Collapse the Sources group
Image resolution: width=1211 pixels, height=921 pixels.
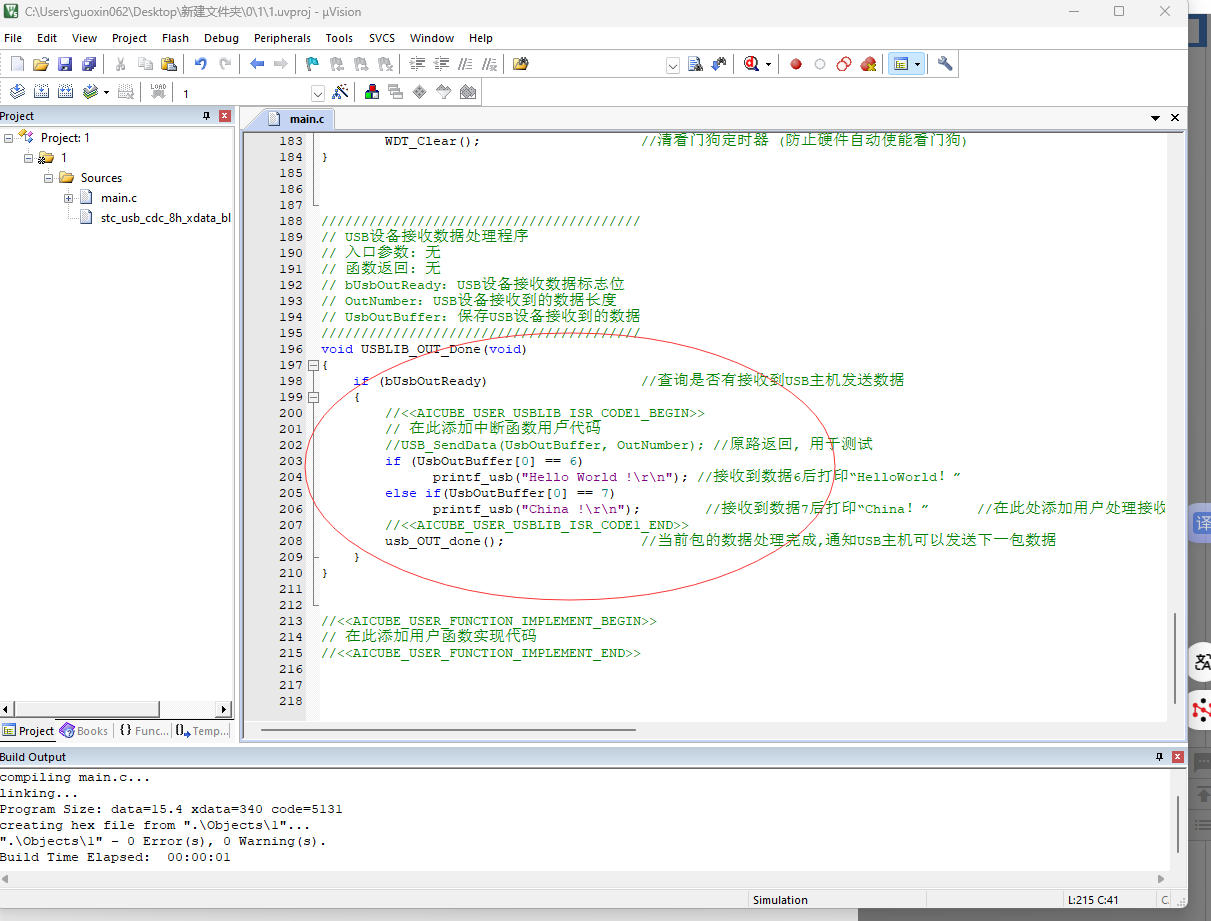tap(49, 178)
